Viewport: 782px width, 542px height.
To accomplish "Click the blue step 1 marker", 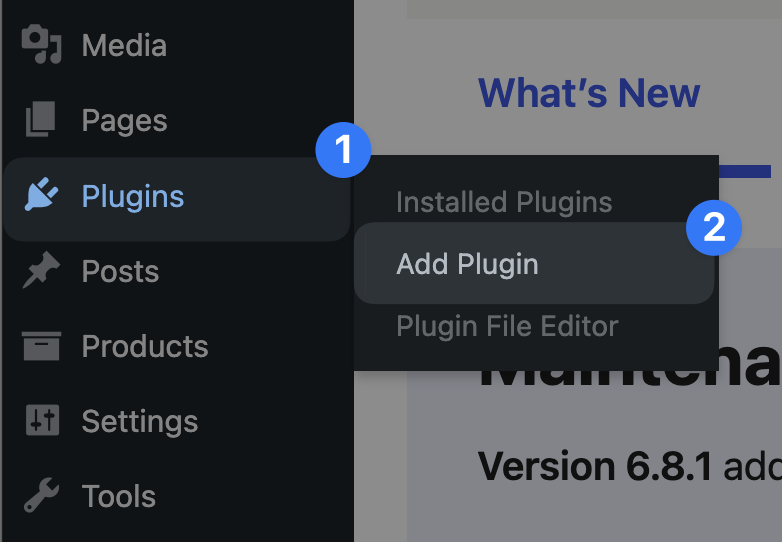I will pos(343,152).
